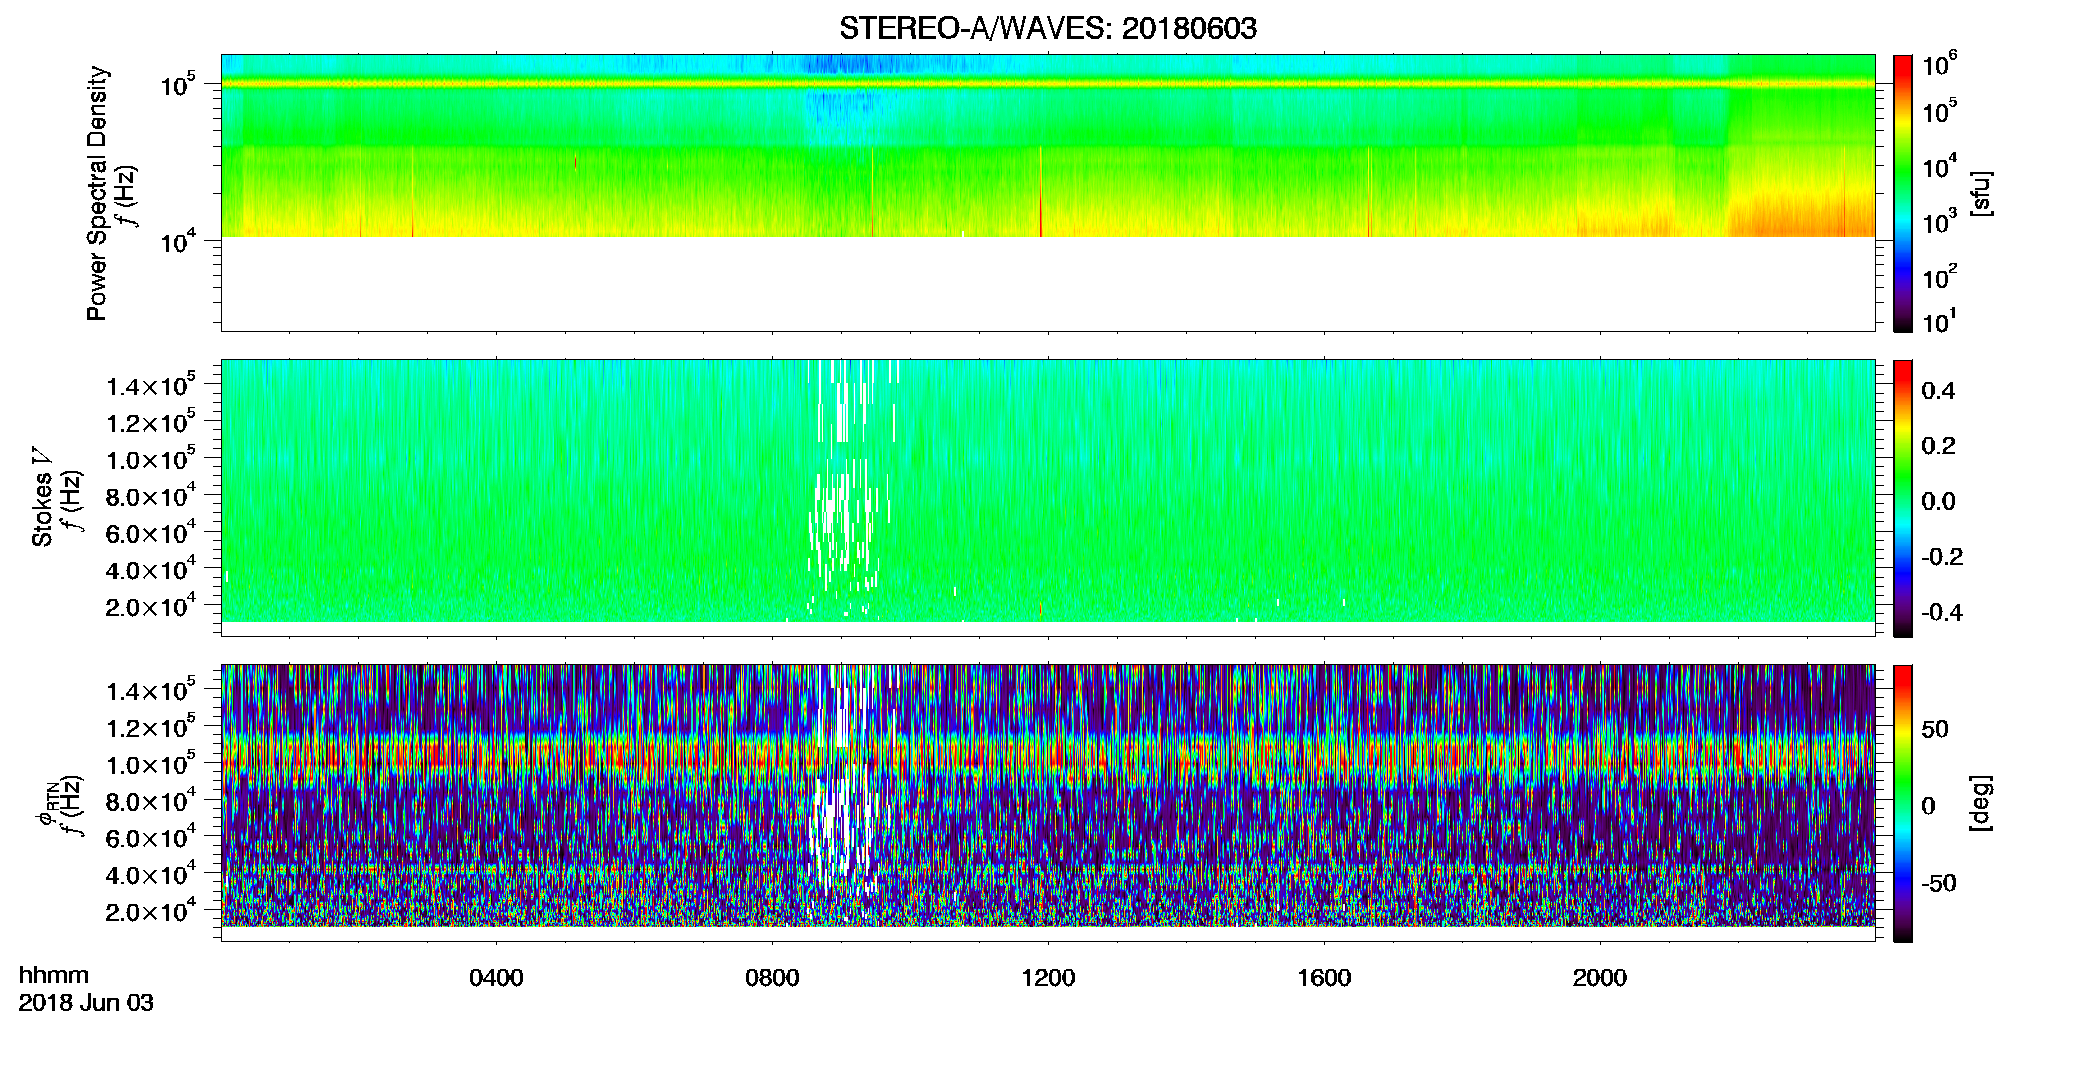
Task: Click the -0.2 Stokes V colorbar value
Action: 1942,557
